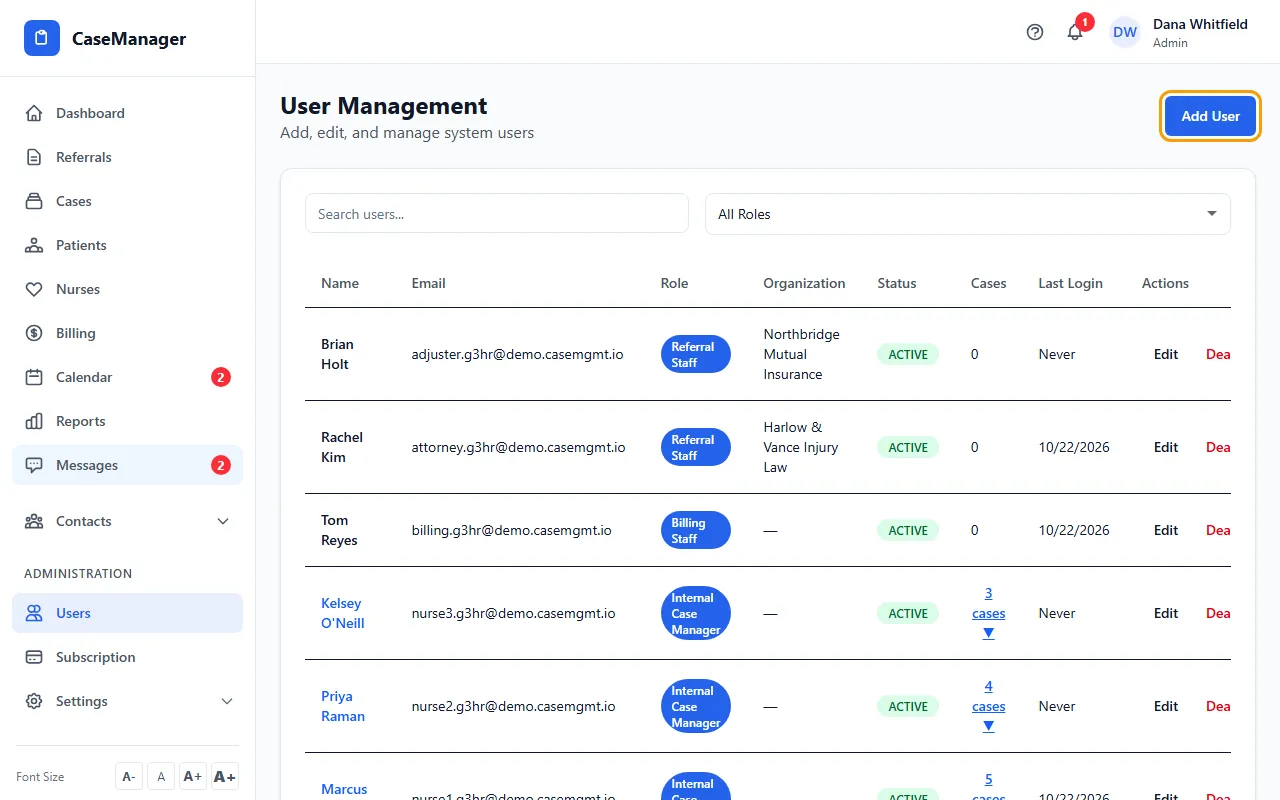Viewport: 1280px width, 800px height.
Task: Open Priya Raman's profile link
Action: (343, 706)
